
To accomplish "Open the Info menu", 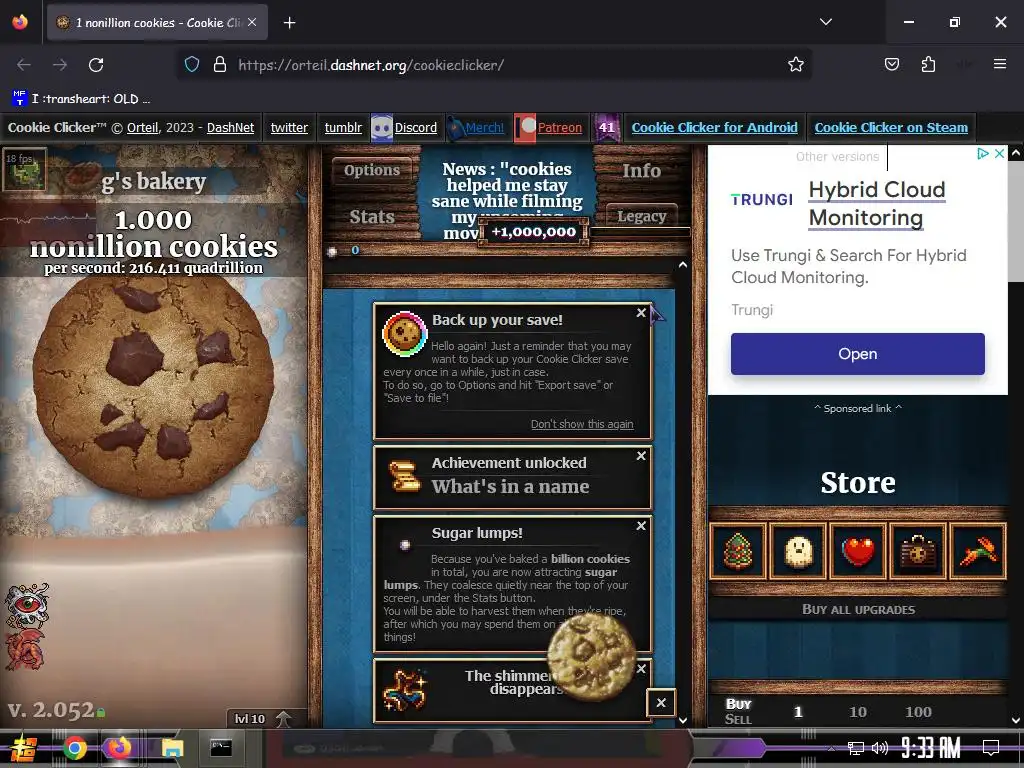I will (x=641, y=170).
